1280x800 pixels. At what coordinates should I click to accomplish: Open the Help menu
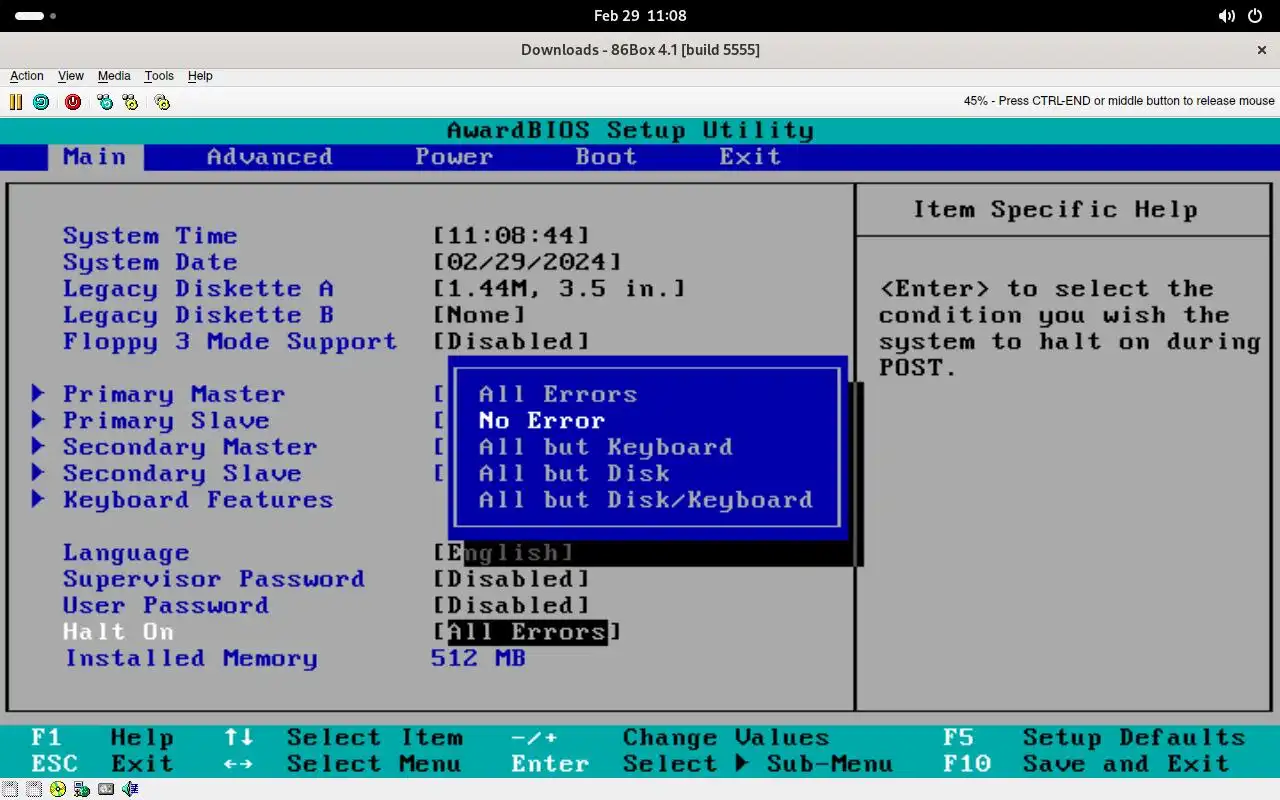200,76
